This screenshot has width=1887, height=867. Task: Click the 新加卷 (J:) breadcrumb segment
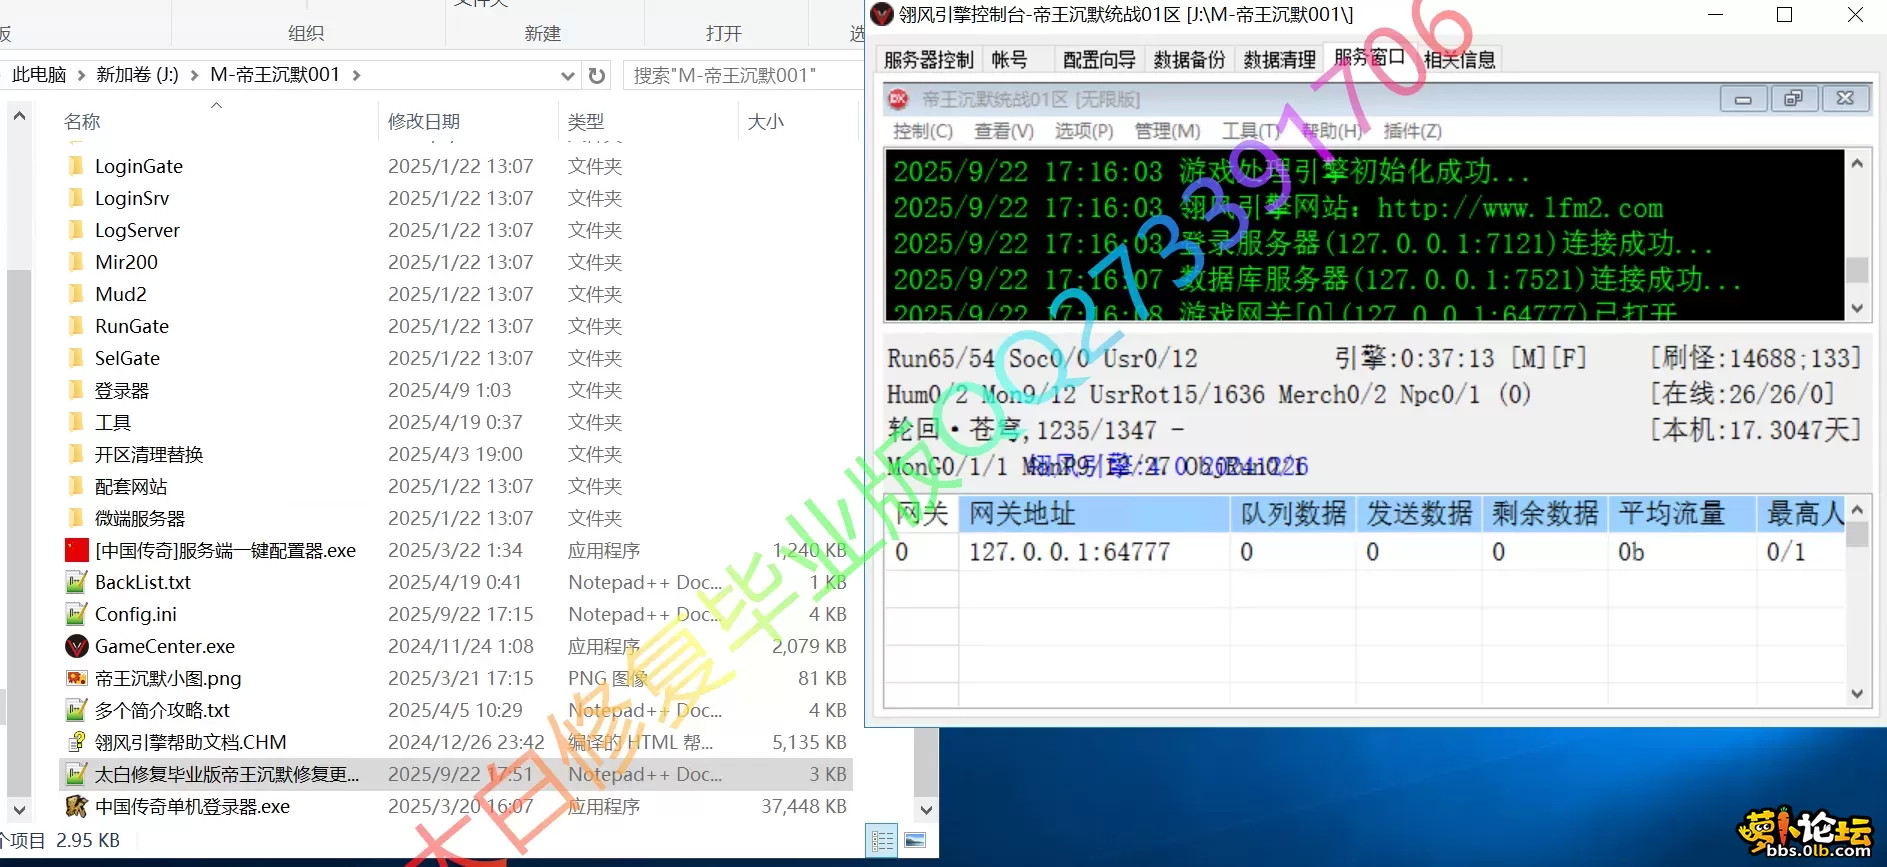pos(137,75)
